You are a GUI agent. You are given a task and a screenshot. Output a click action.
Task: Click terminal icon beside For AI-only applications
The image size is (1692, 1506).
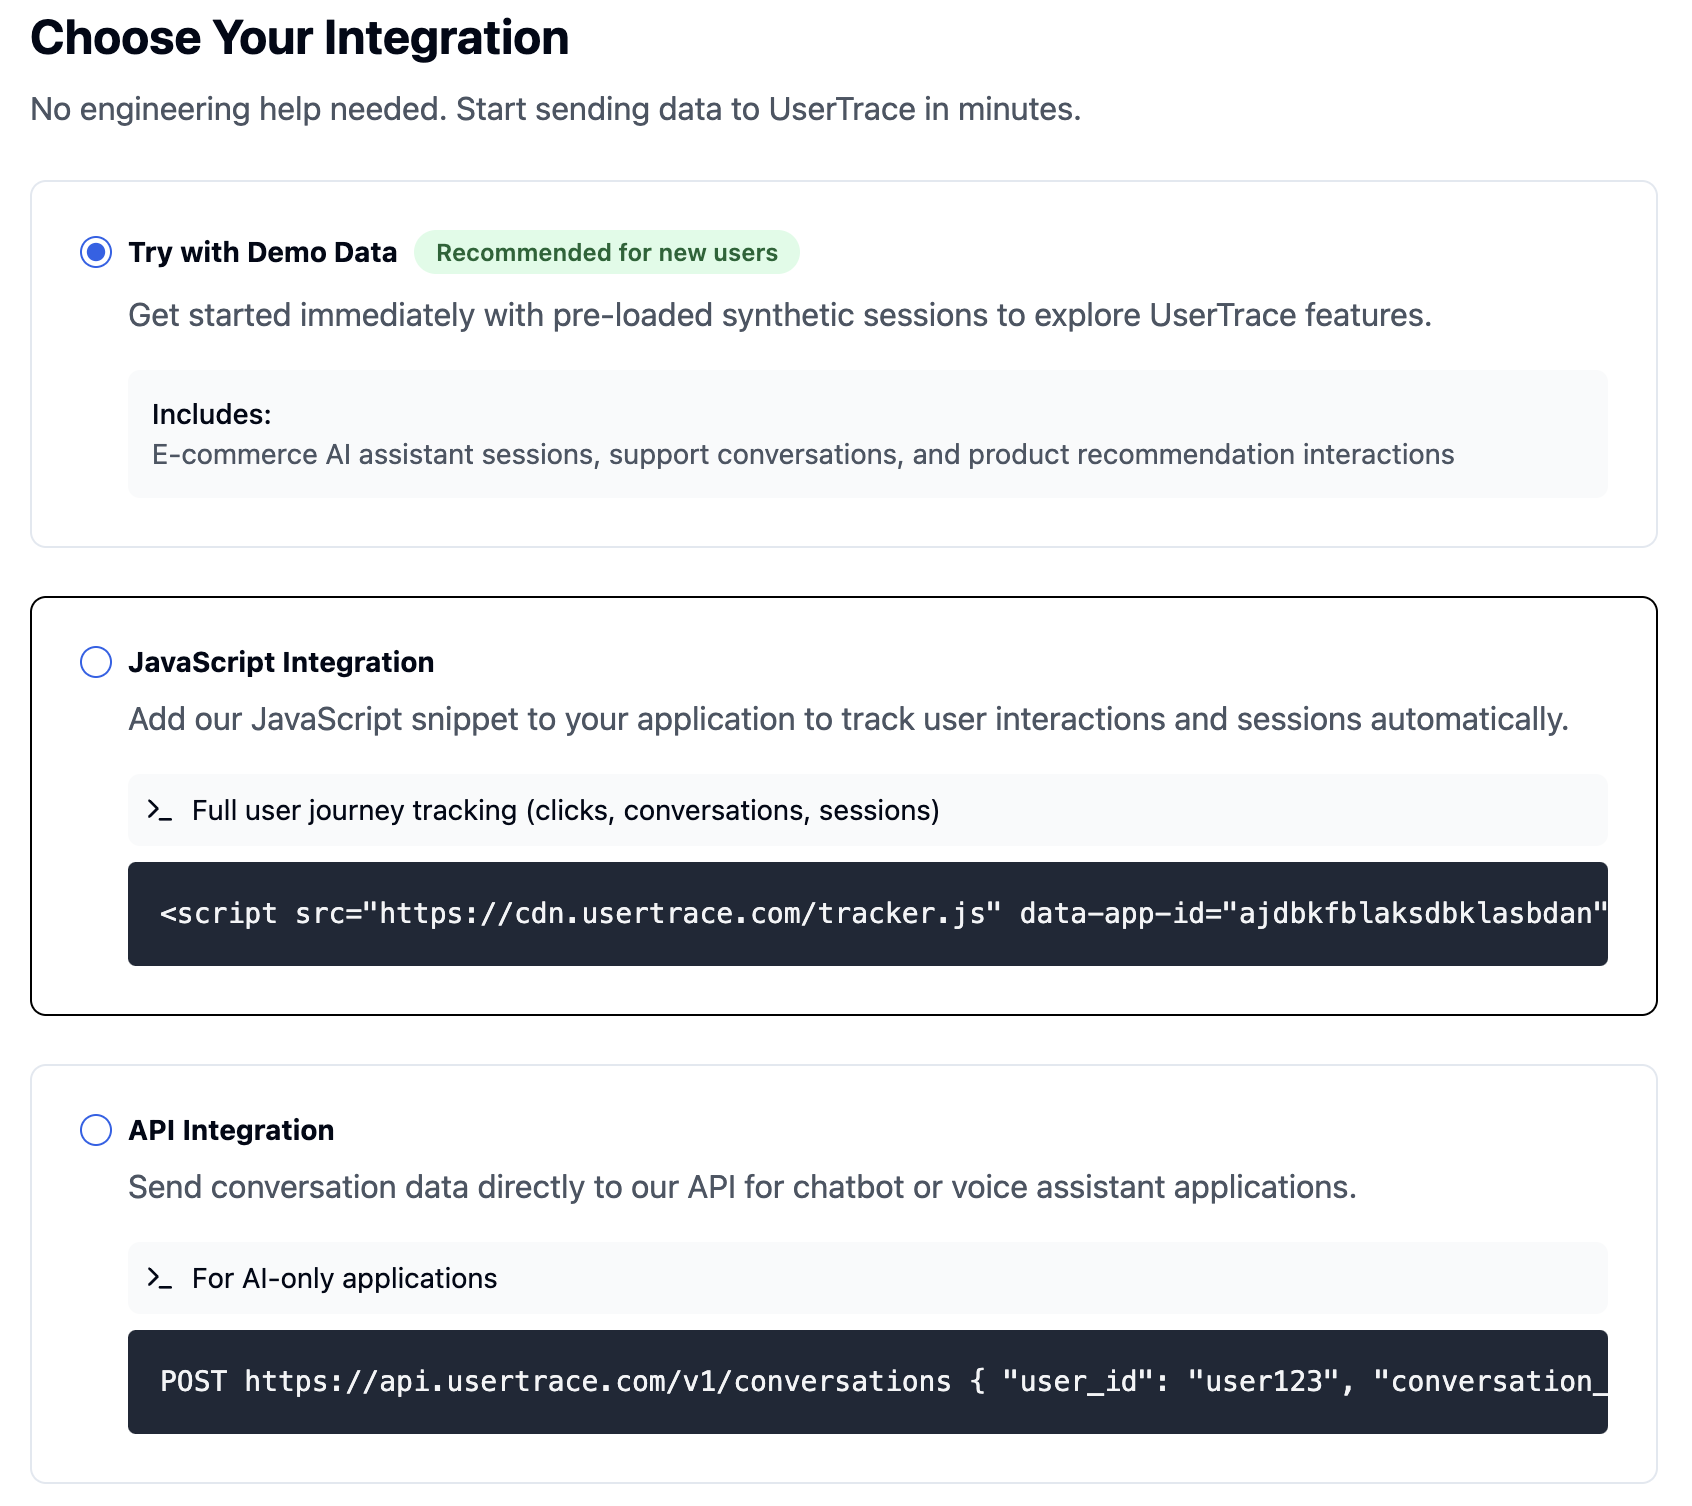click(159, 1278)
